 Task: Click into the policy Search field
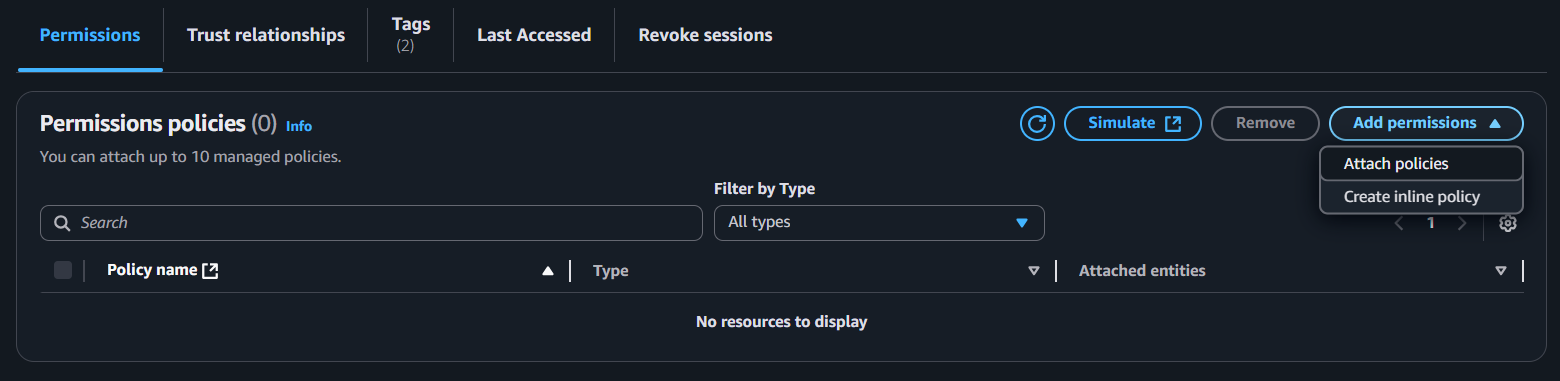pyautogui.click(x=371, y=223)
